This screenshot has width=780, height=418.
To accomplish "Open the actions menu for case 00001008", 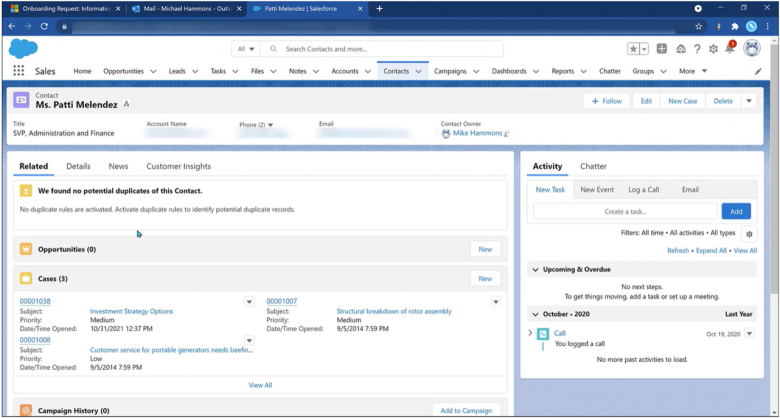I will pos(249,340).
